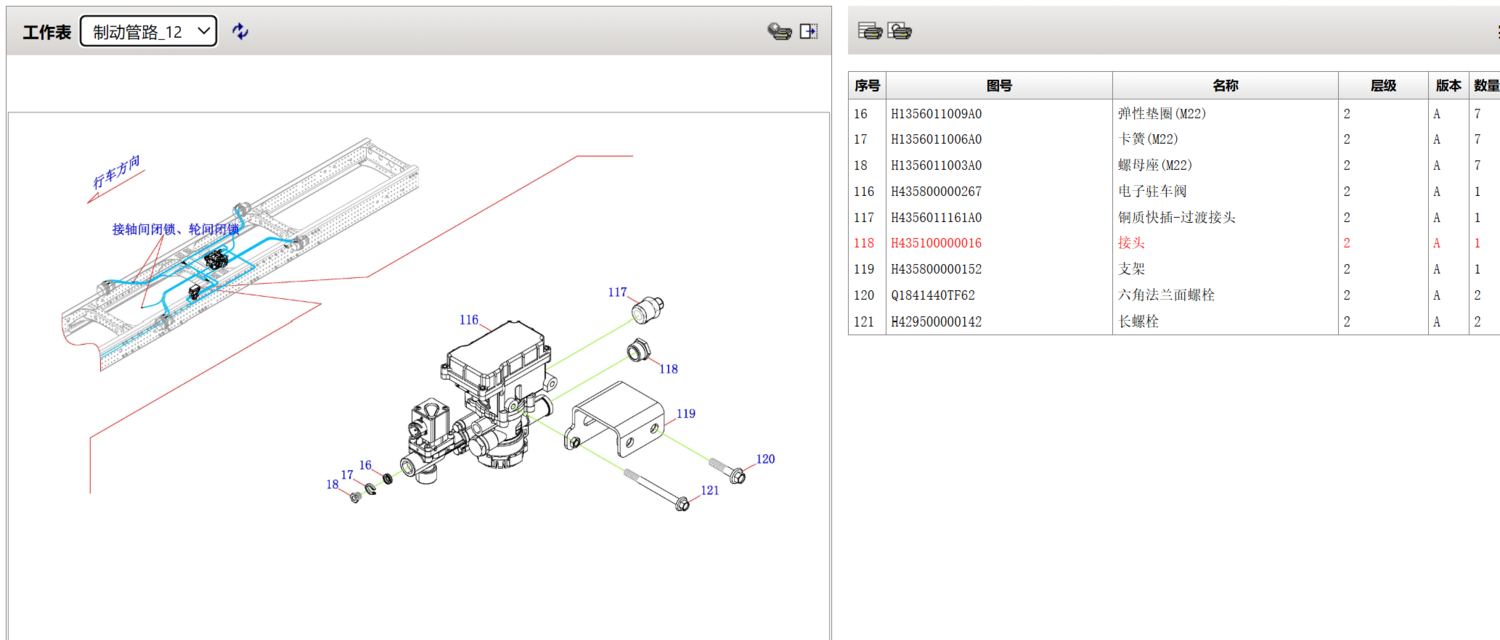
Task: Click callout number 119 for the bracket
Action: [x=685, y=413]
